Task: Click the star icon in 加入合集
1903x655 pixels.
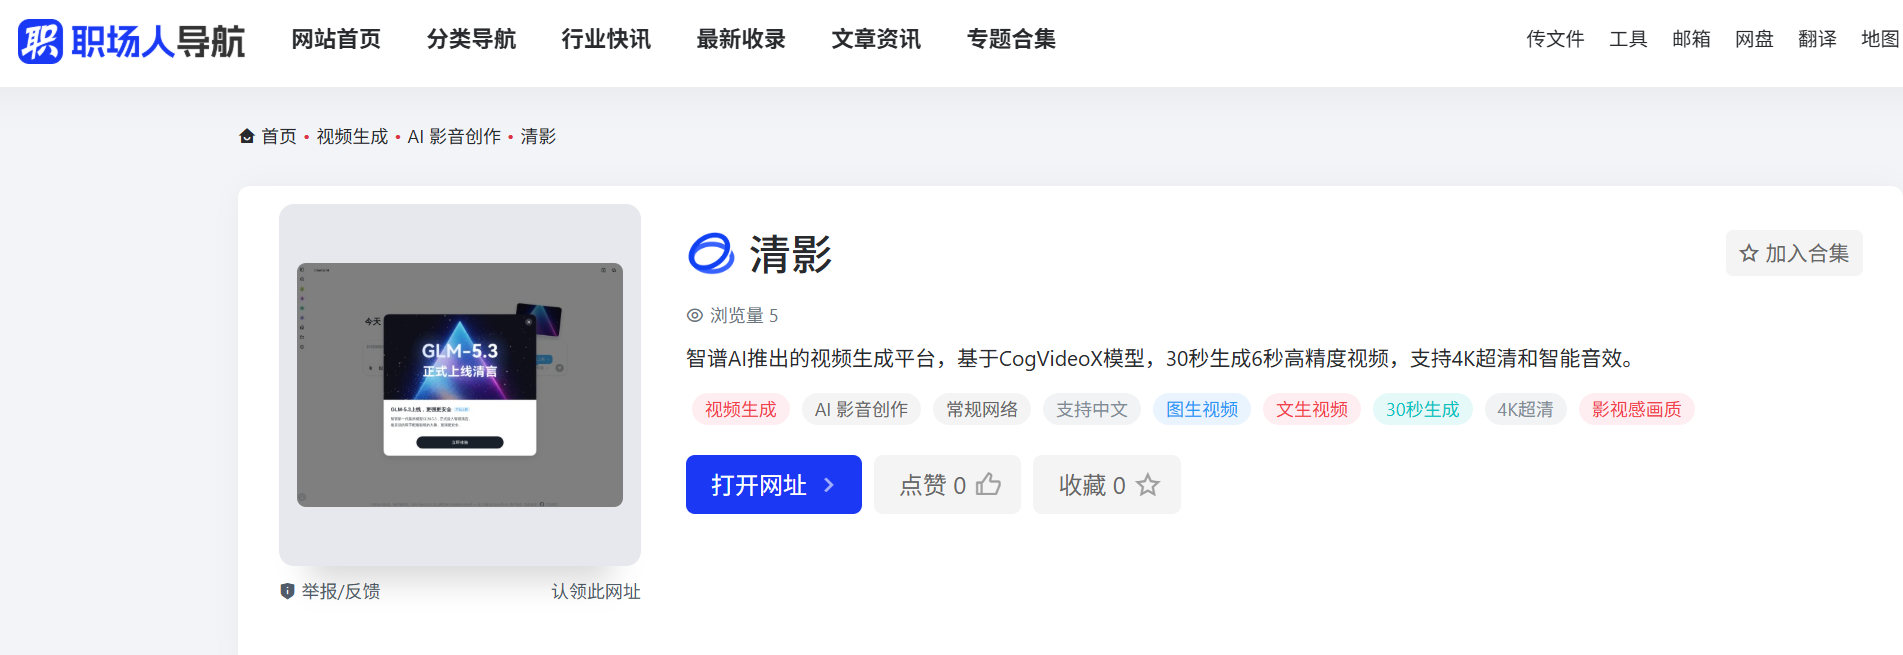Action: pyautogui.click(x=1749, y=253)
